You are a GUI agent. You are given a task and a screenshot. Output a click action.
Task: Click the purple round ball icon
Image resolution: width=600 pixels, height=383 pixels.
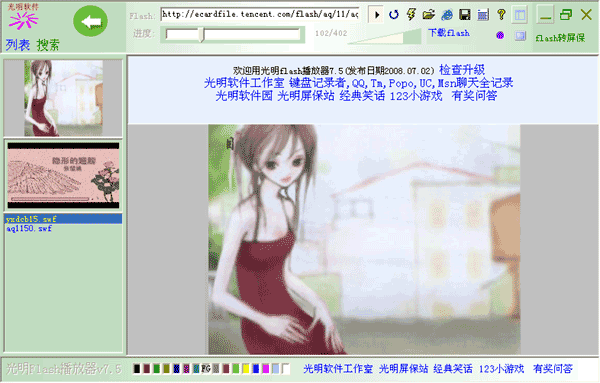[x=500, y=36]
